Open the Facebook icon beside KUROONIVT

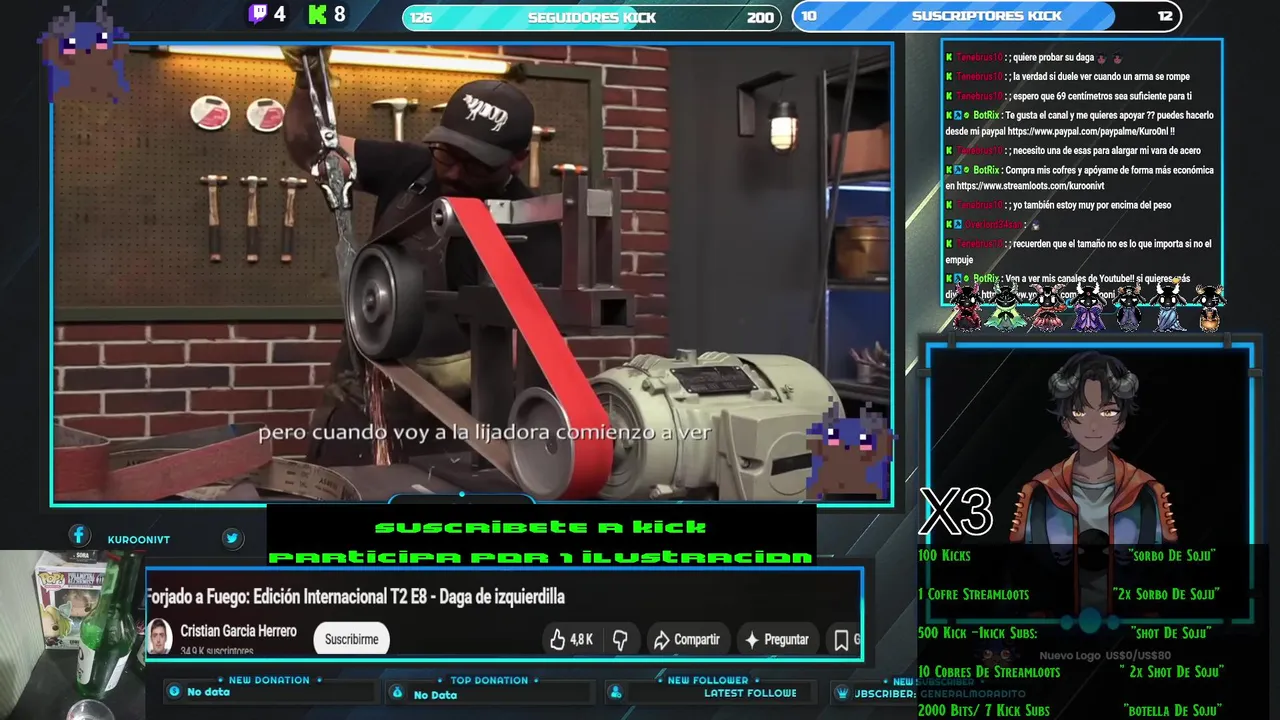pyautogui.click(x=79, y=536)
